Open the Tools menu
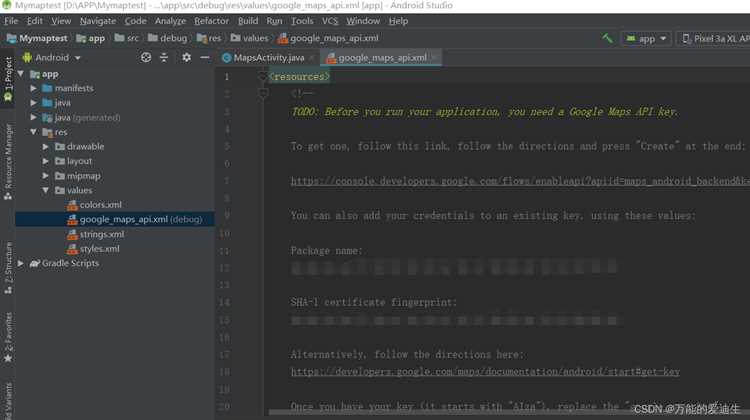The height and width of the screenshot is (420, 750). 302,21
